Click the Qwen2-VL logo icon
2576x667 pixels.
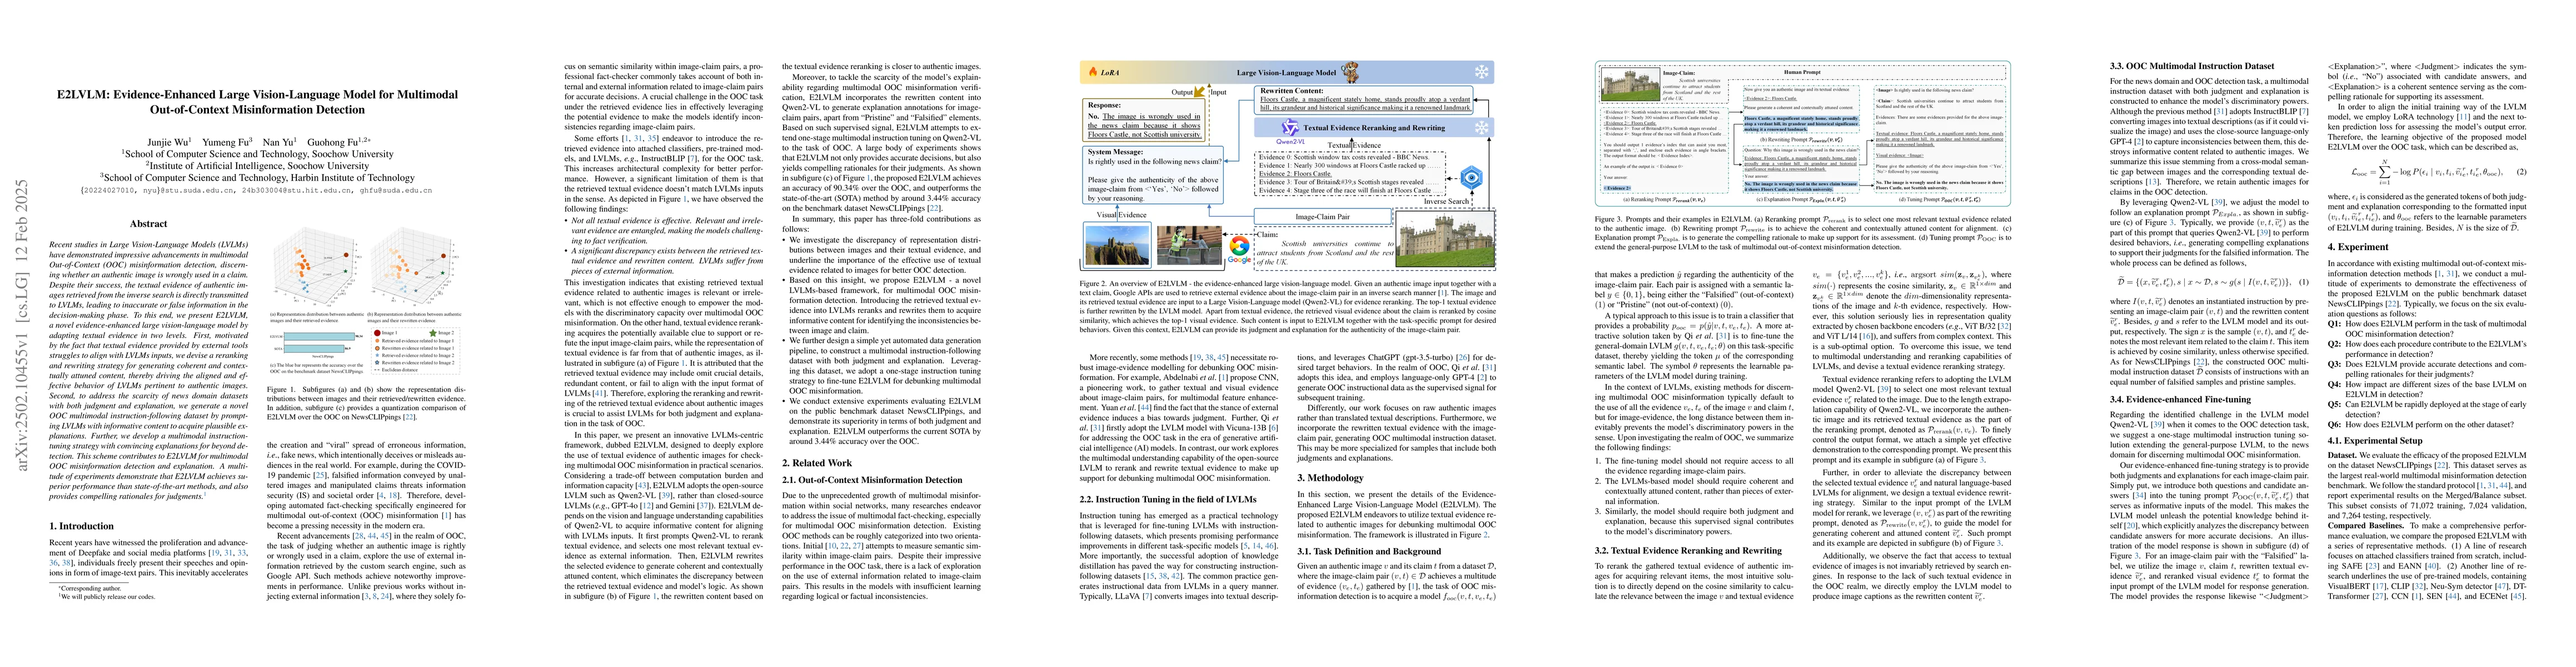(1291, 128)
